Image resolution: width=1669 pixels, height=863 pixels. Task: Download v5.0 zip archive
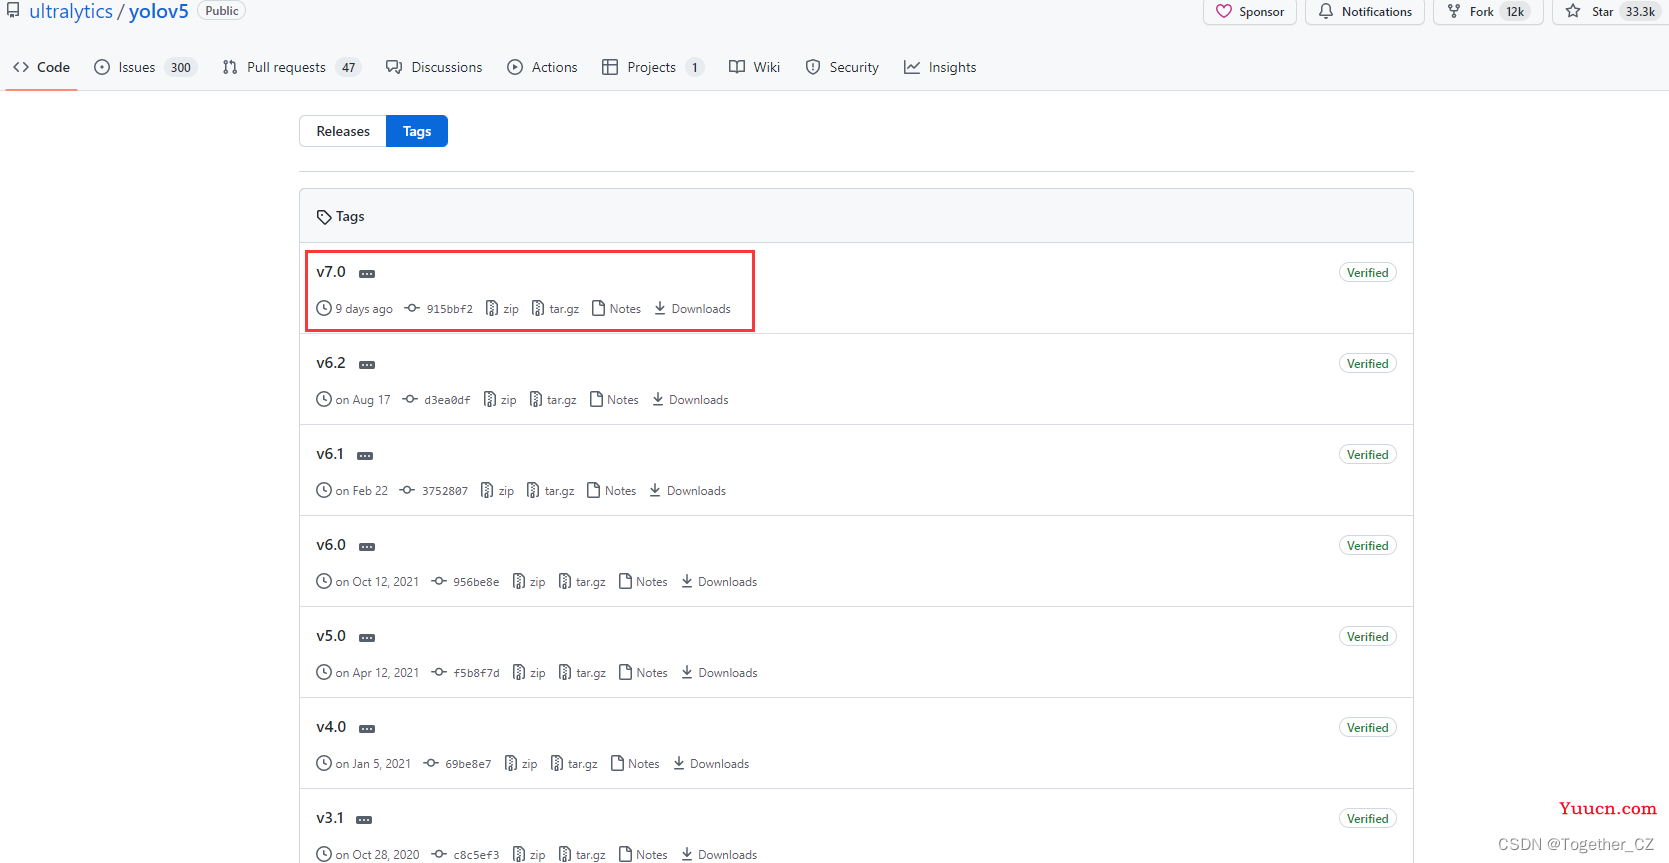(529, 673)
